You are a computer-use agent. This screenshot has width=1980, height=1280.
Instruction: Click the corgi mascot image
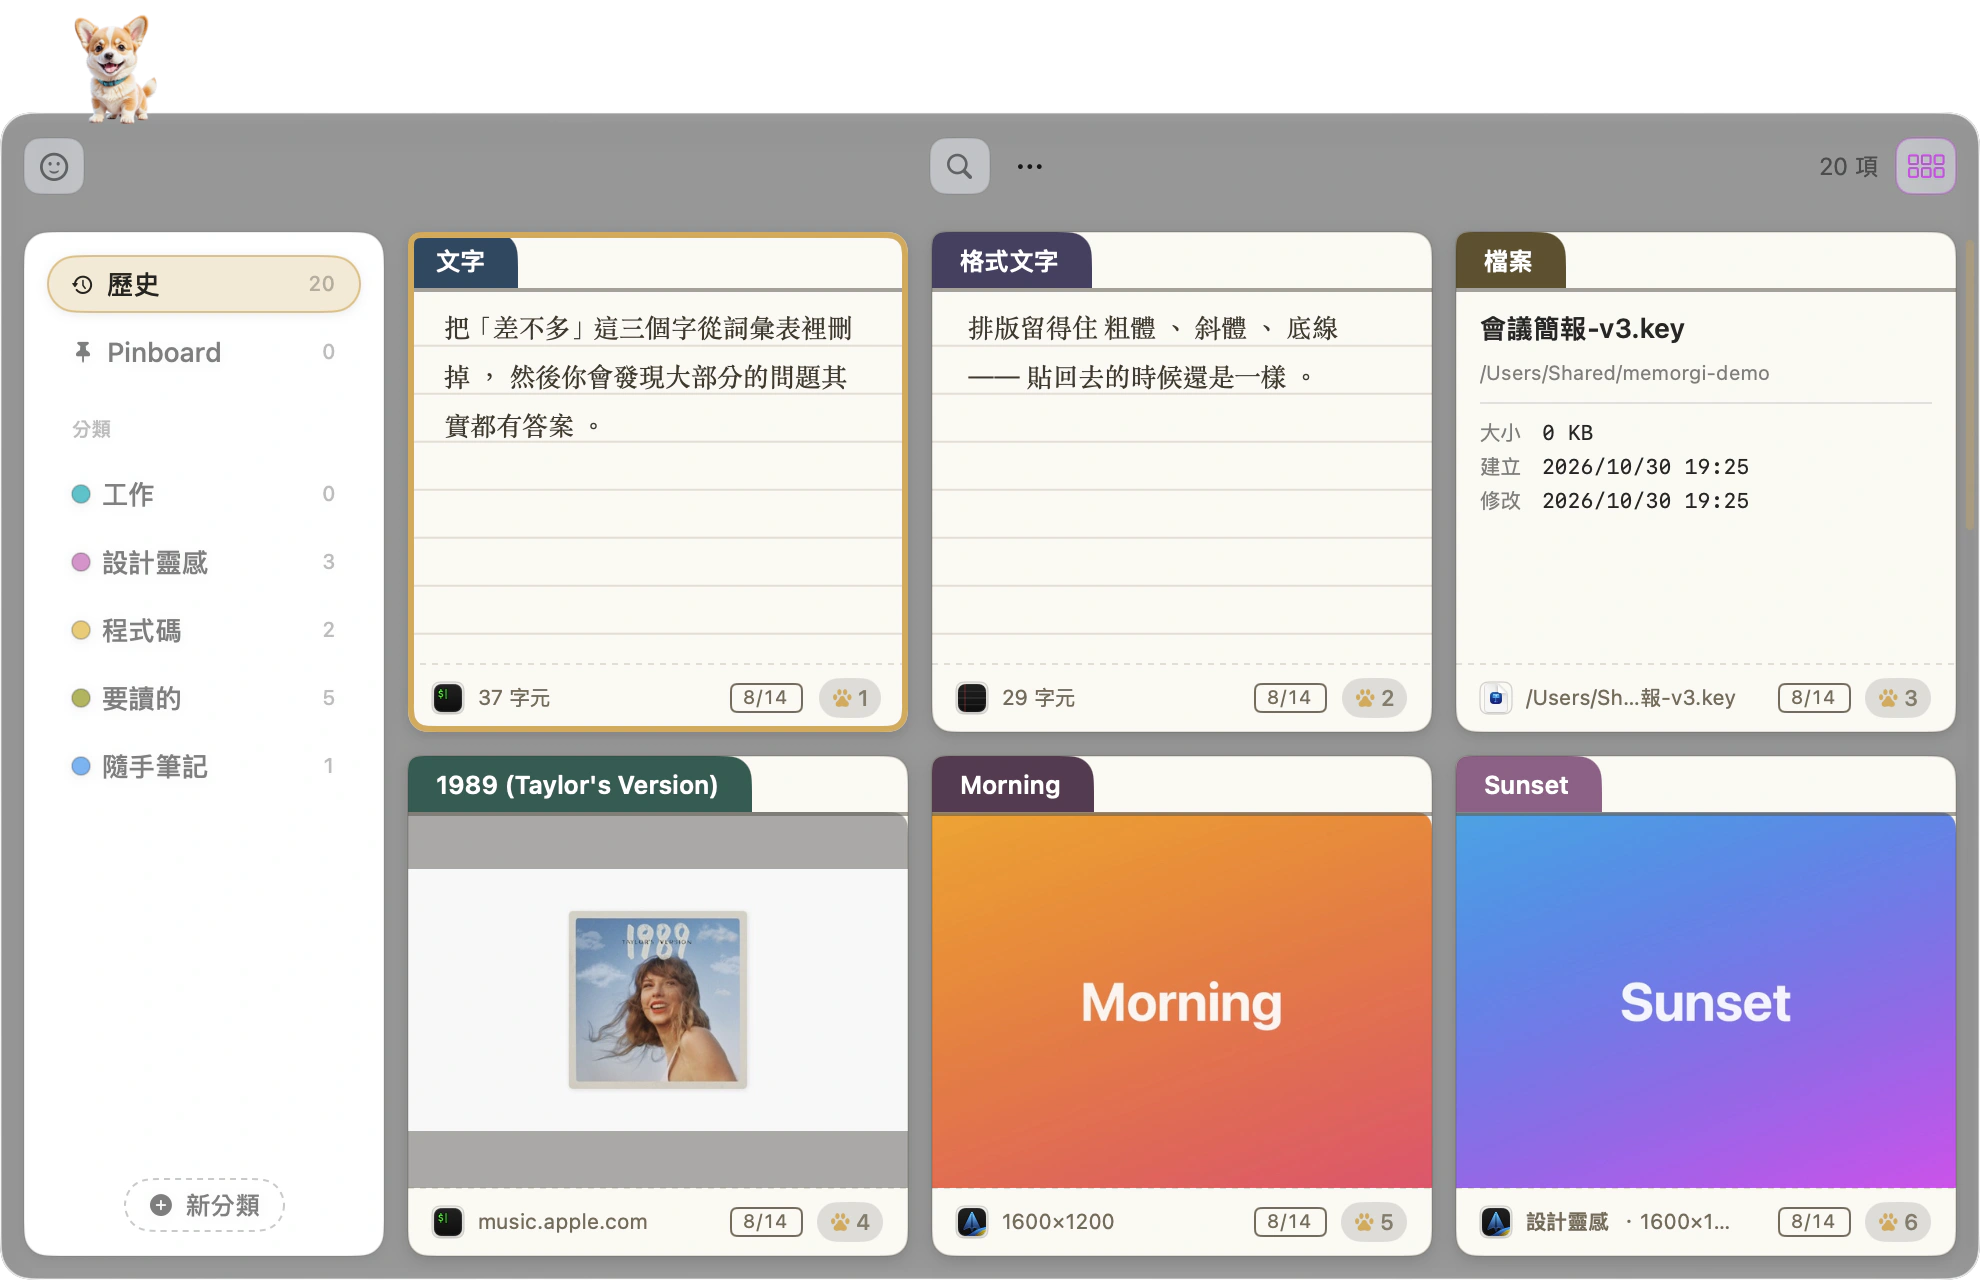tap(115, 70)
